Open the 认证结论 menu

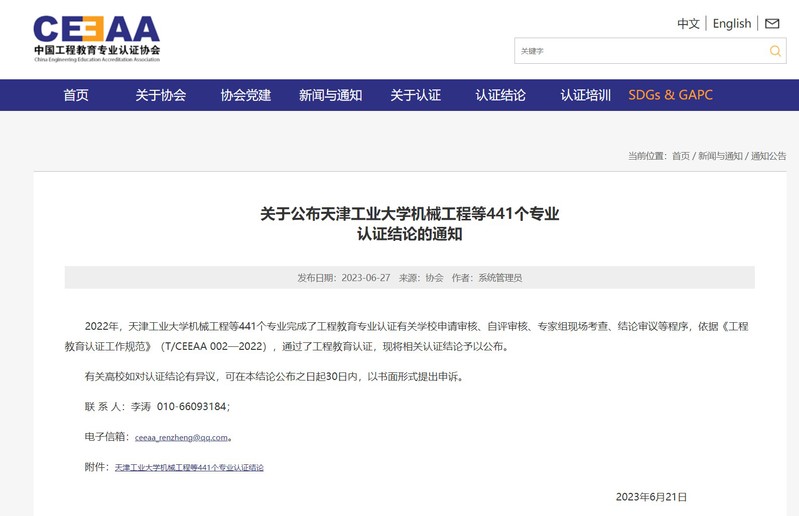(500, 95)
